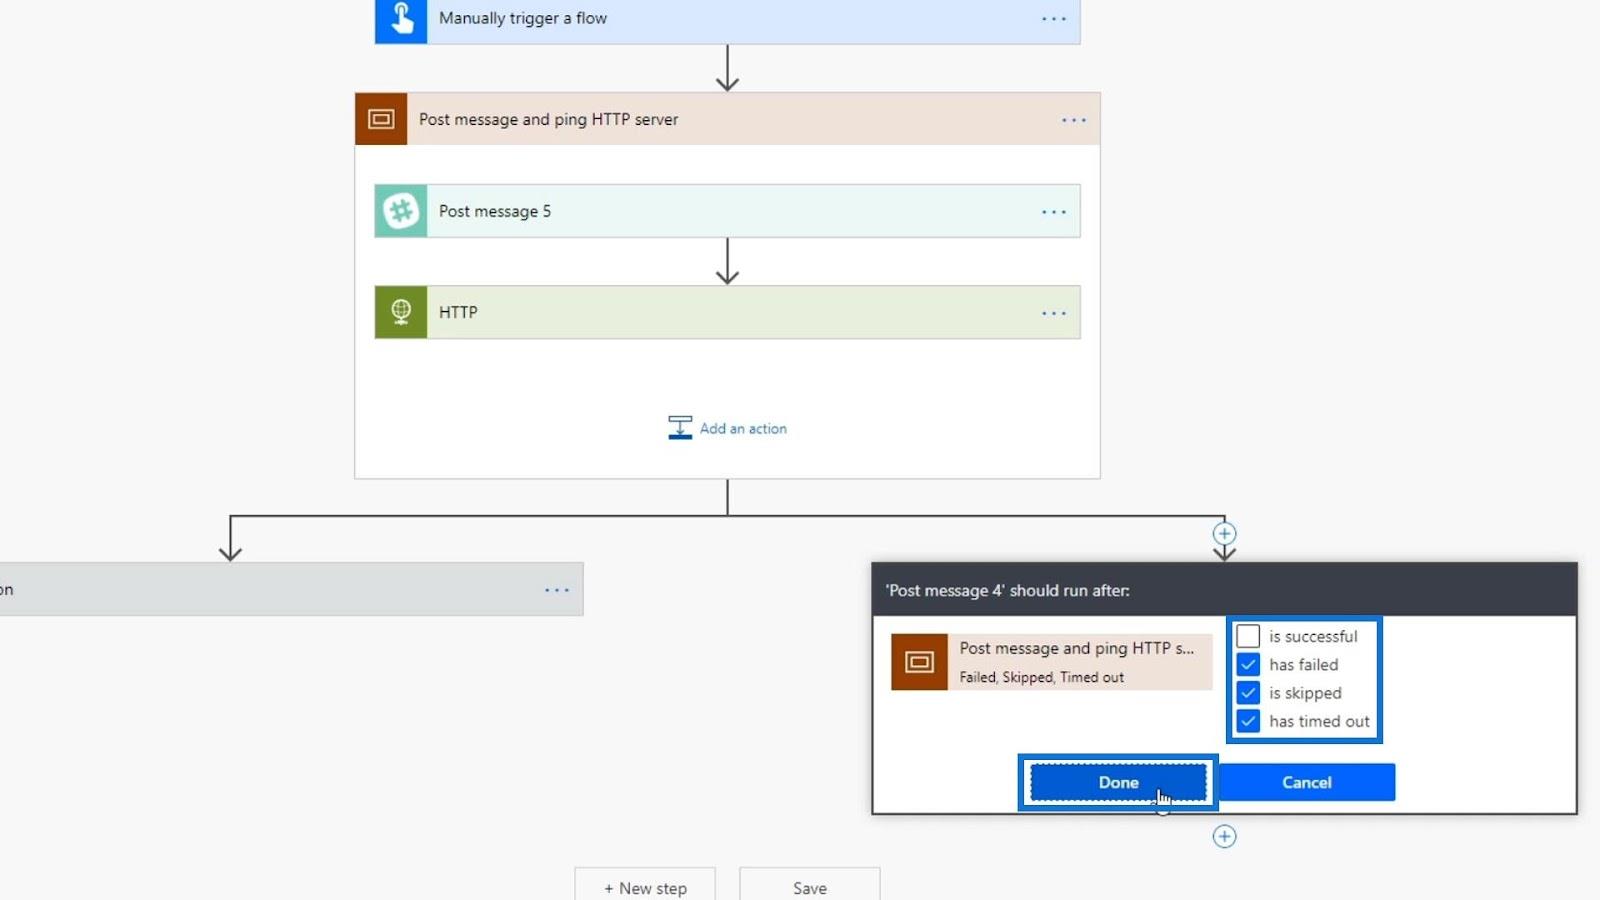Open ellipsis menu of Post message and ping HTTP server

(1074, 120)
